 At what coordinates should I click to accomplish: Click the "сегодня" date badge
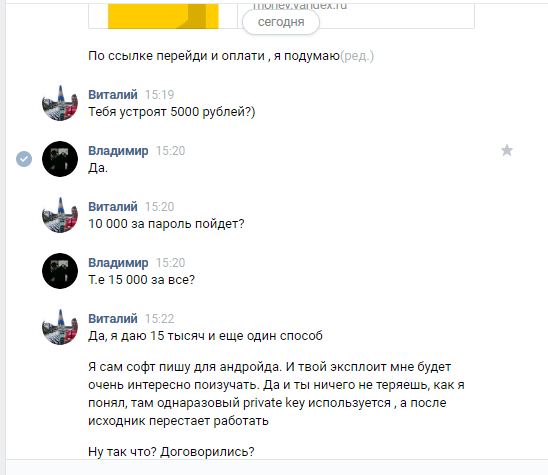[x=281, y=22]
